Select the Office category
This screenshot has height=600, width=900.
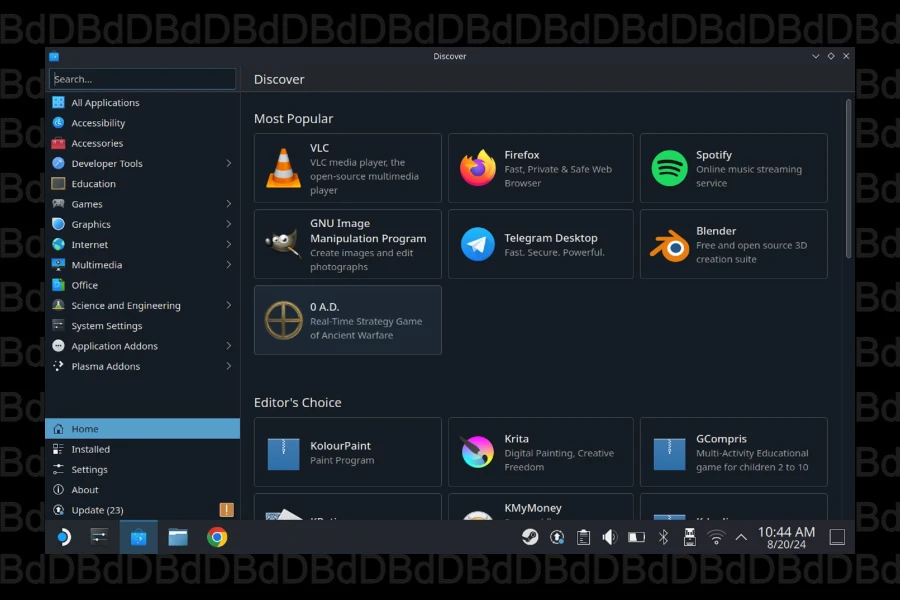click(142, 285)
